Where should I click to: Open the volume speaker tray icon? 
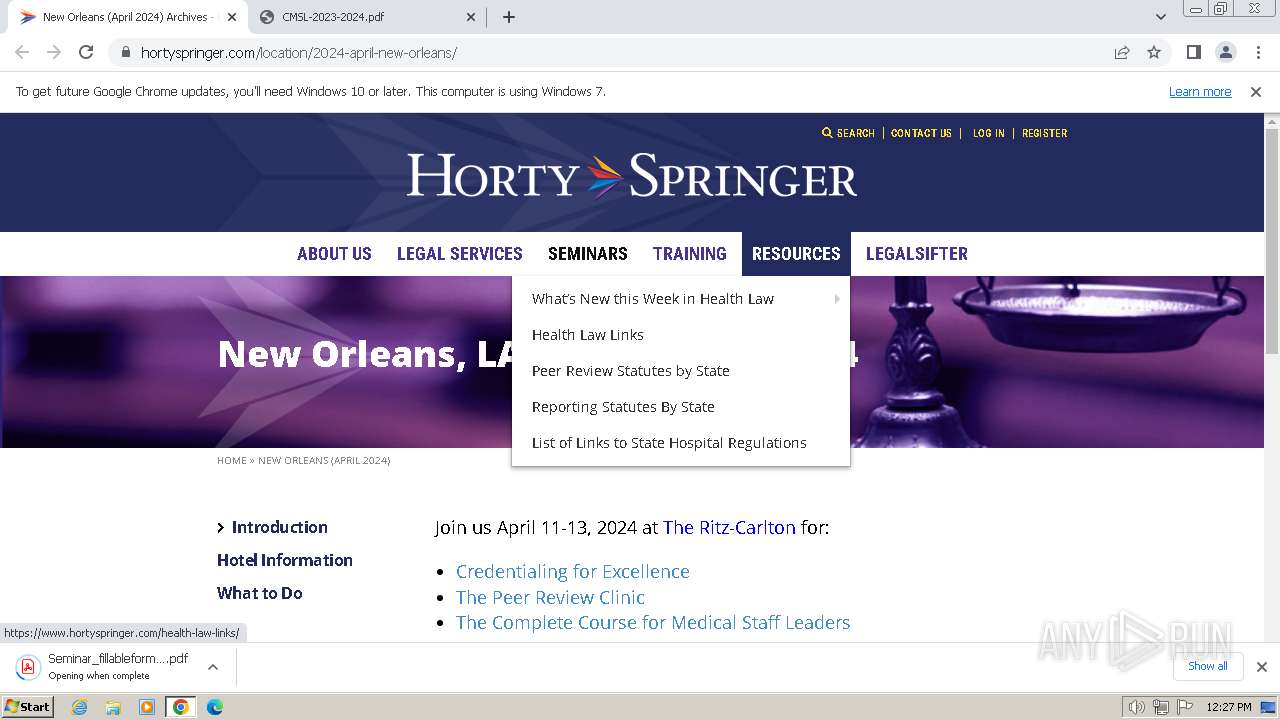coord(1137,707)
